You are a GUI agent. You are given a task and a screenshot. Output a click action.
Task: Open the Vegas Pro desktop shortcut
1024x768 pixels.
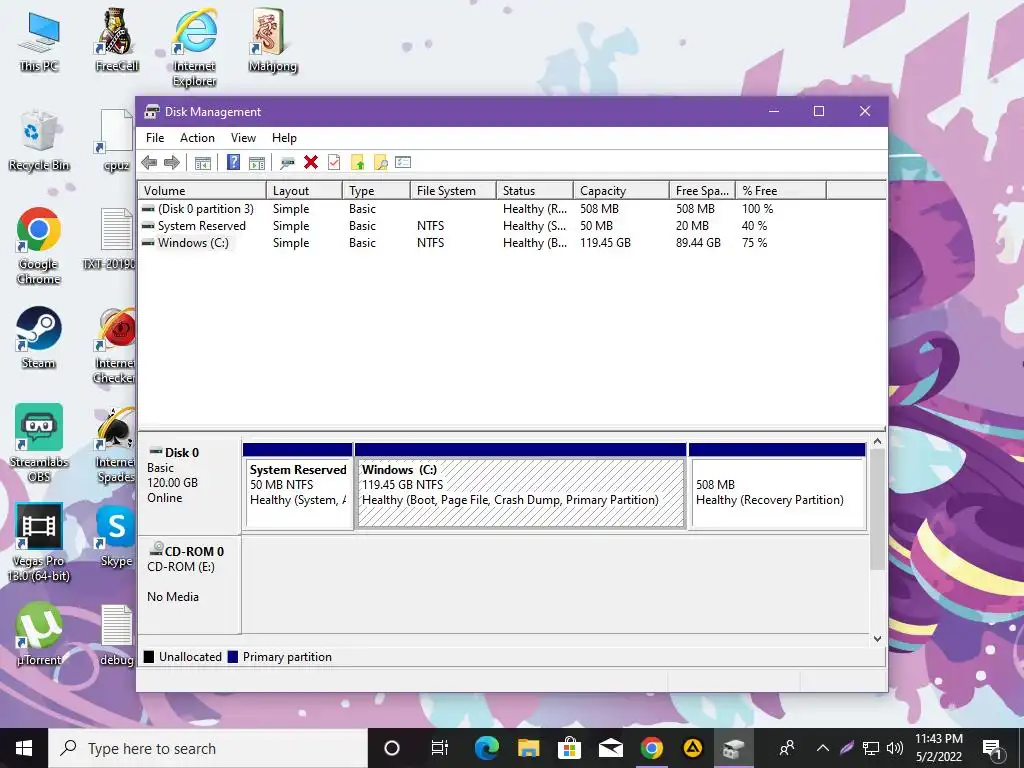[39, 542]
